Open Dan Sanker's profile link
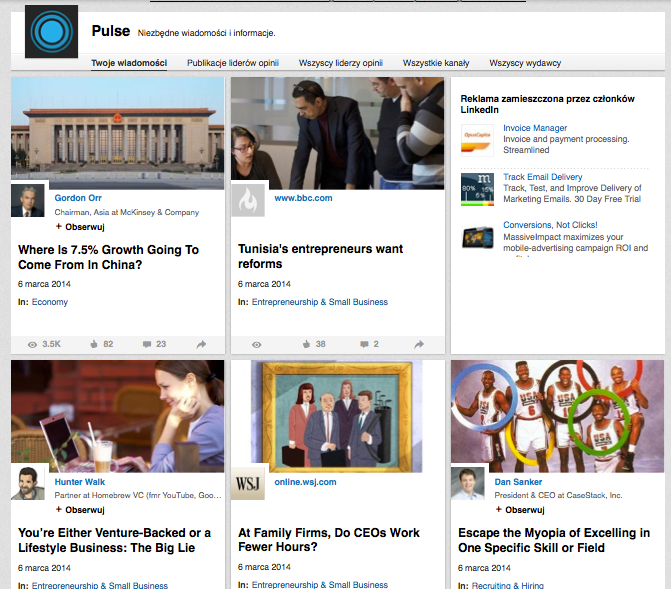The image size is (671, 589). pyautogui.click(x=518, y=482)
